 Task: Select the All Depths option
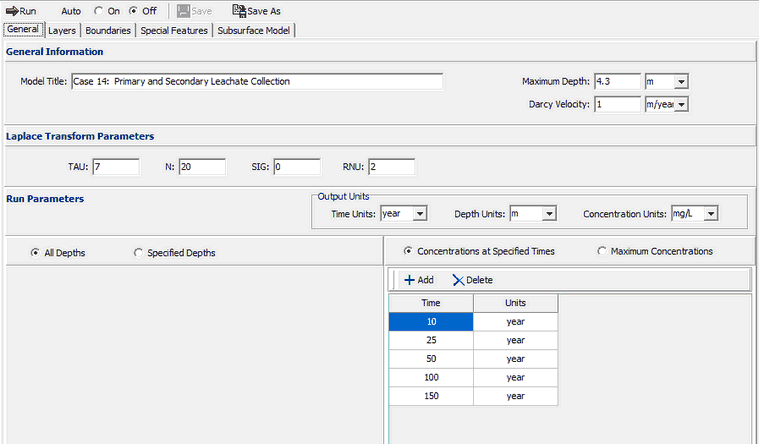click(36, 253)
